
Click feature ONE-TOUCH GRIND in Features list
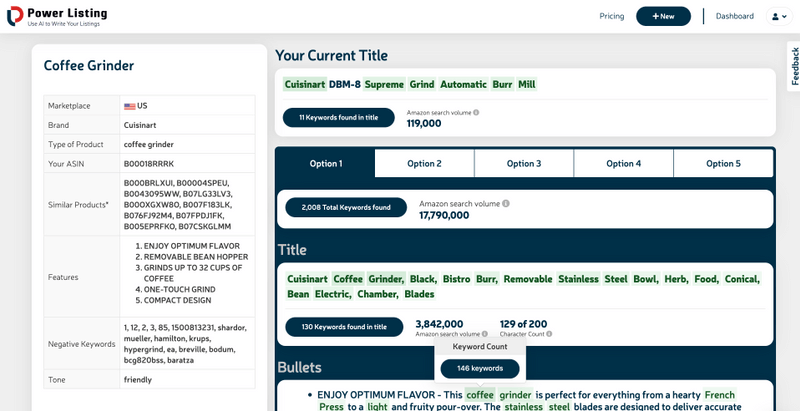coord(180,290)
